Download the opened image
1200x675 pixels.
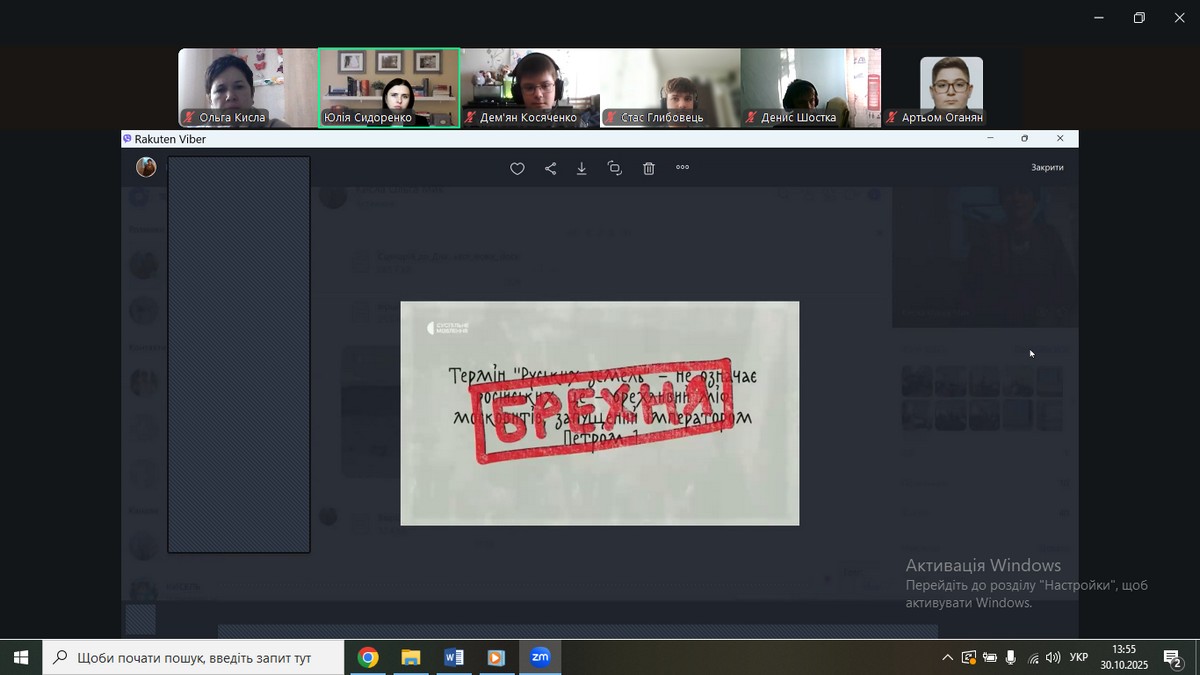point(582,169)
